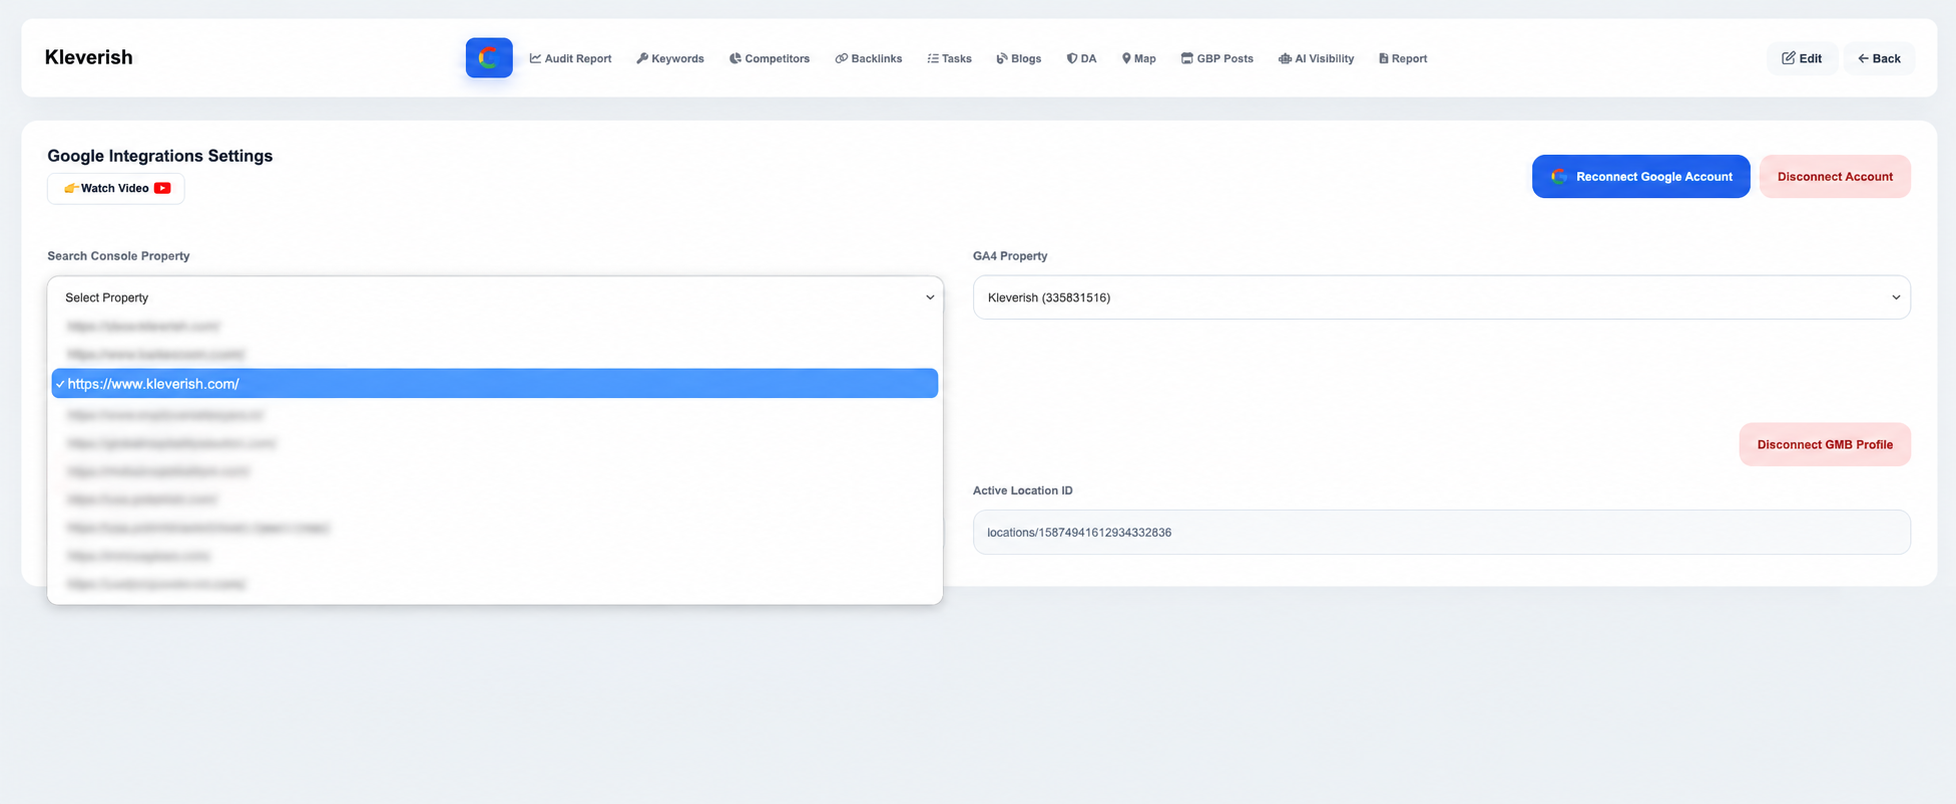Screen dimensions: 1956x804
Task: Open the Map pin tab
Action: click(x=1138, y=59)
